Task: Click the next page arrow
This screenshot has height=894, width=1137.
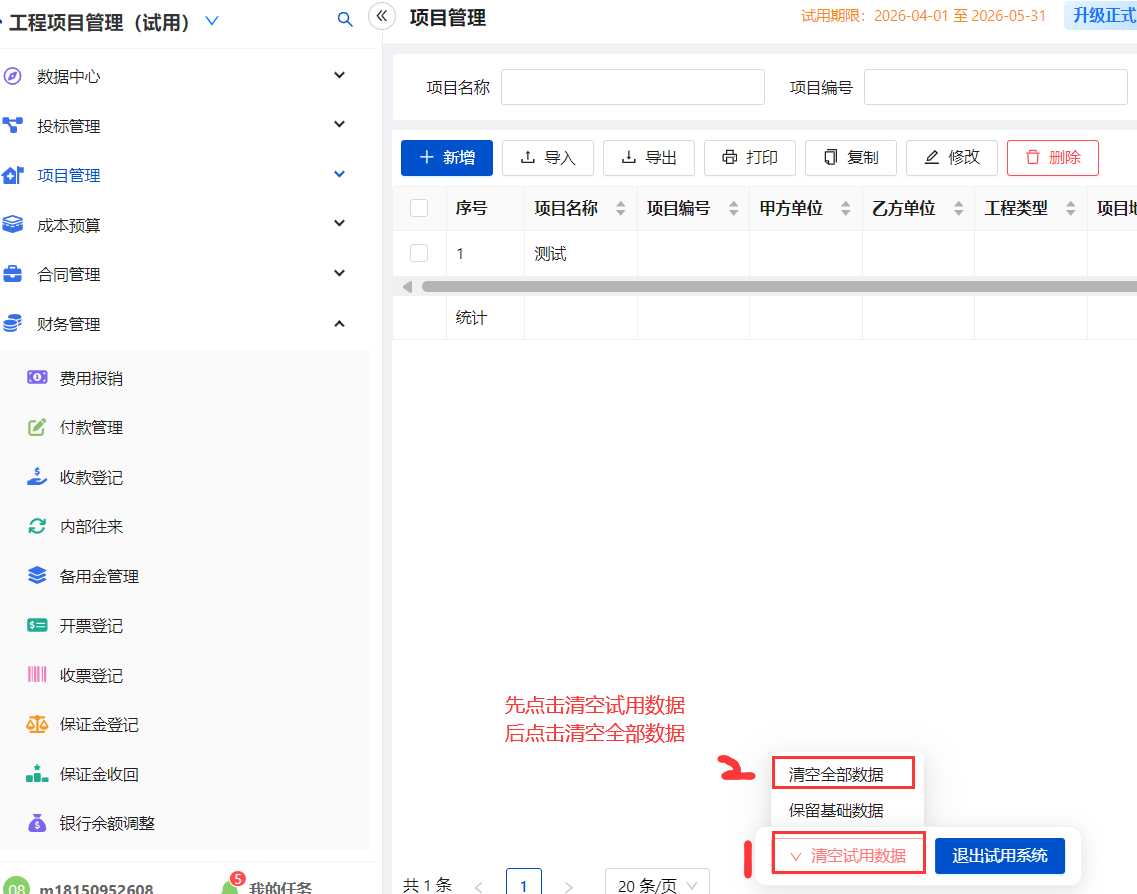Action: 568,886
